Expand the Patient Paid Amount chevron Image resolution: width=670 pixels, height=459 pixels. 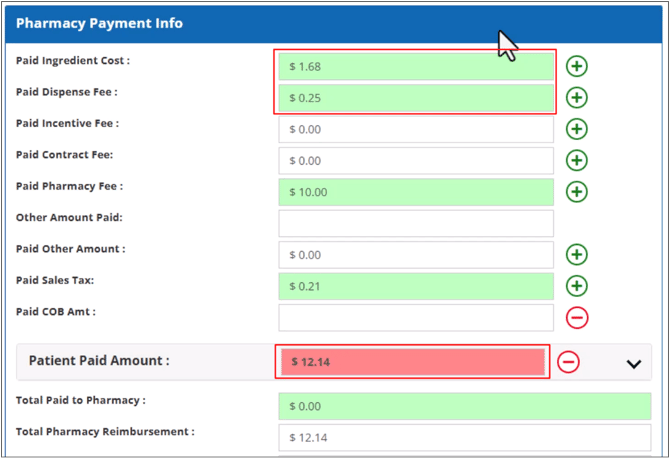[x=633, y=363]
